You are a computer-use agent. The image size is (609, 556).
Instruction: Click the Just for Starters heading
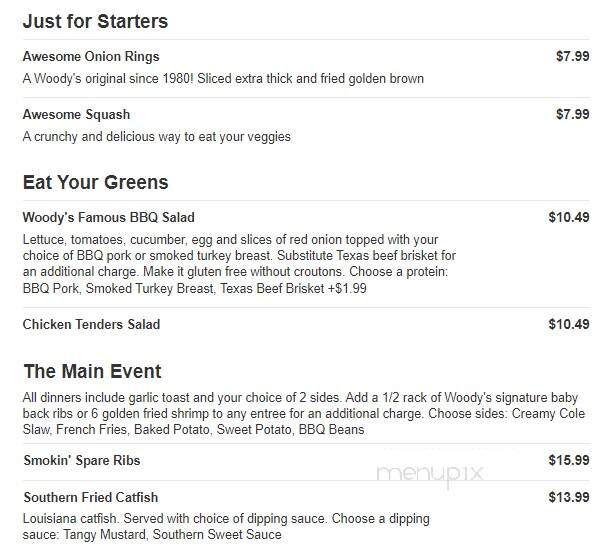(95, 21)
